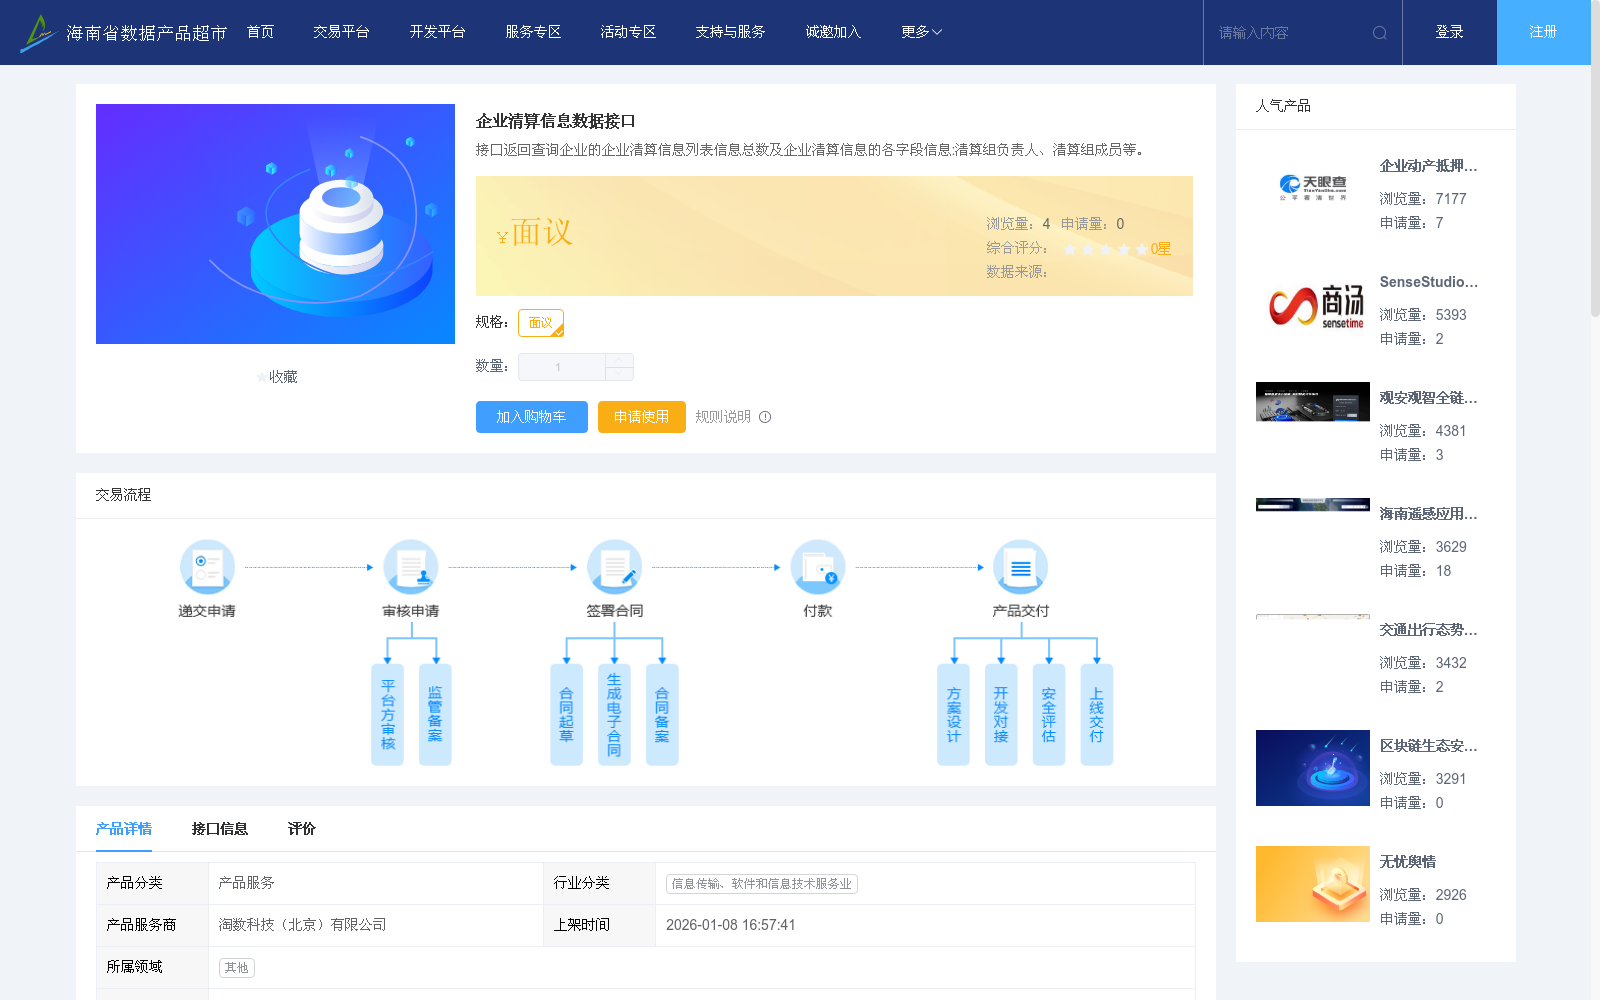Click the 登录 button
Image resolution: width=1600 pixels, height=1000 pixels.
tap(1450, 32)
